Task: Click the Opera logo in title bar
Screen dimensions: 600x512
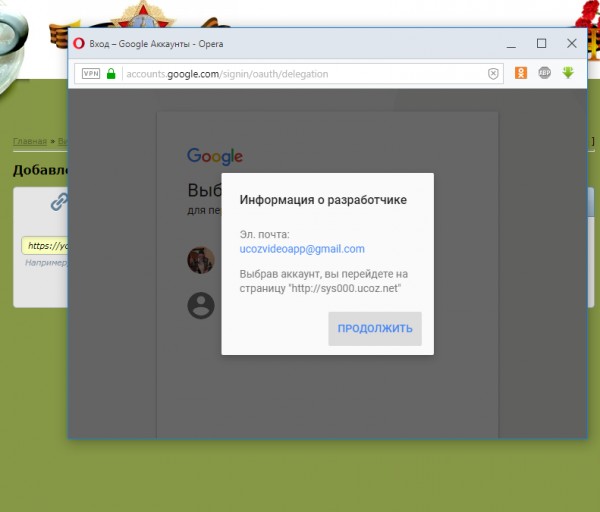Action: point(79,43)
